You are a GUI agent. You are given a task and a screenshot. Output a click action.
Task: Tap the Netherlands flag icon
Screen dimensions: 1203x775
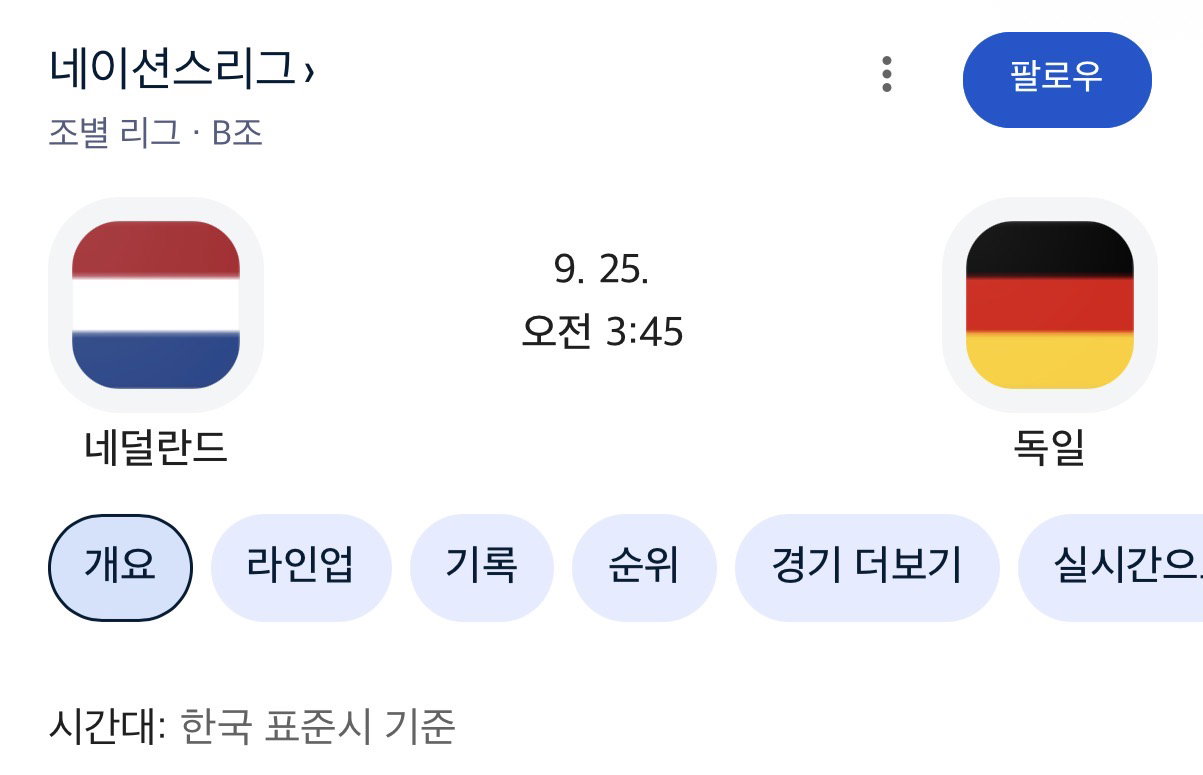pos(156,305)
